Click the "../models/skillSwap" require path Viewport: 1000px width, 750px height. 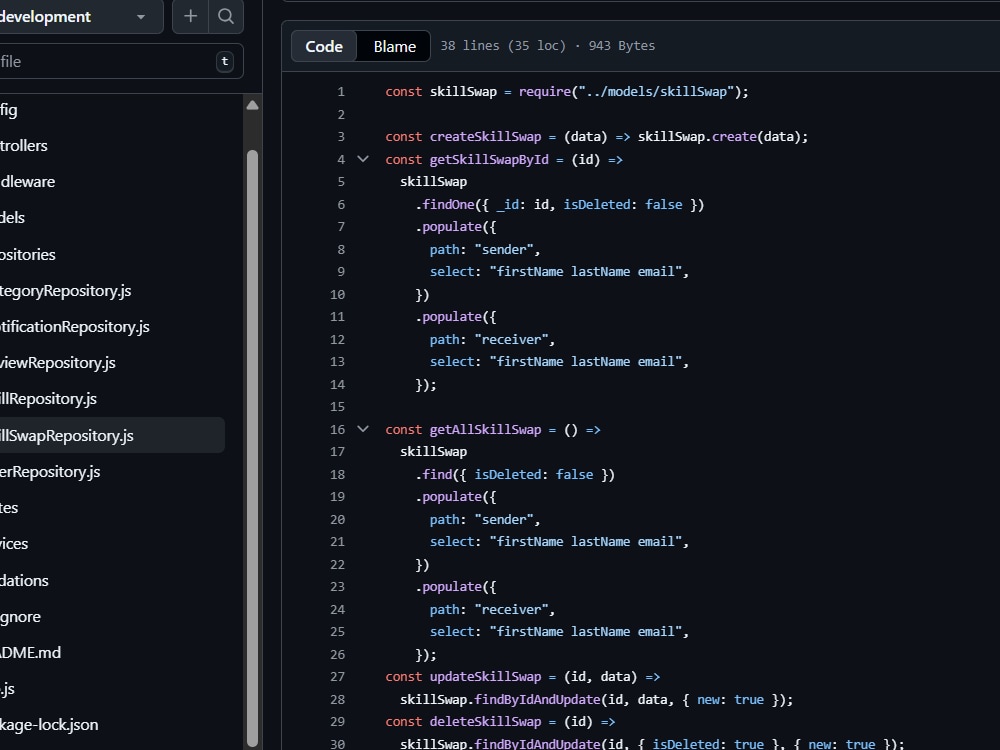656,92
